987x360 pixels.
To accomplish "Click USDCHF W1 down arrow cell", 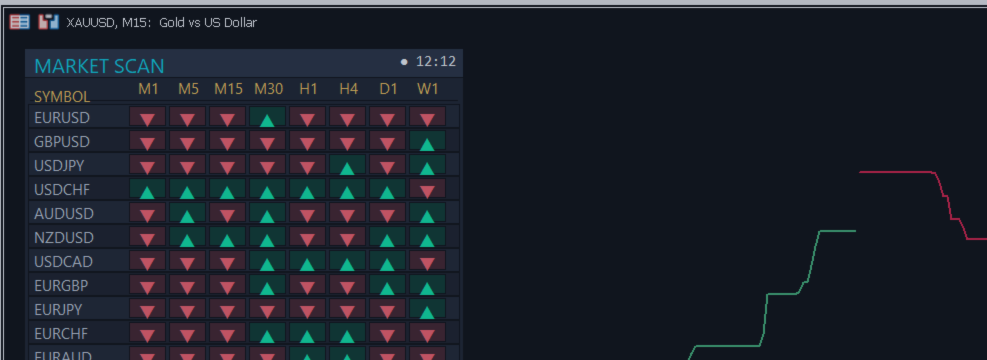I will [x=427, y=189].
